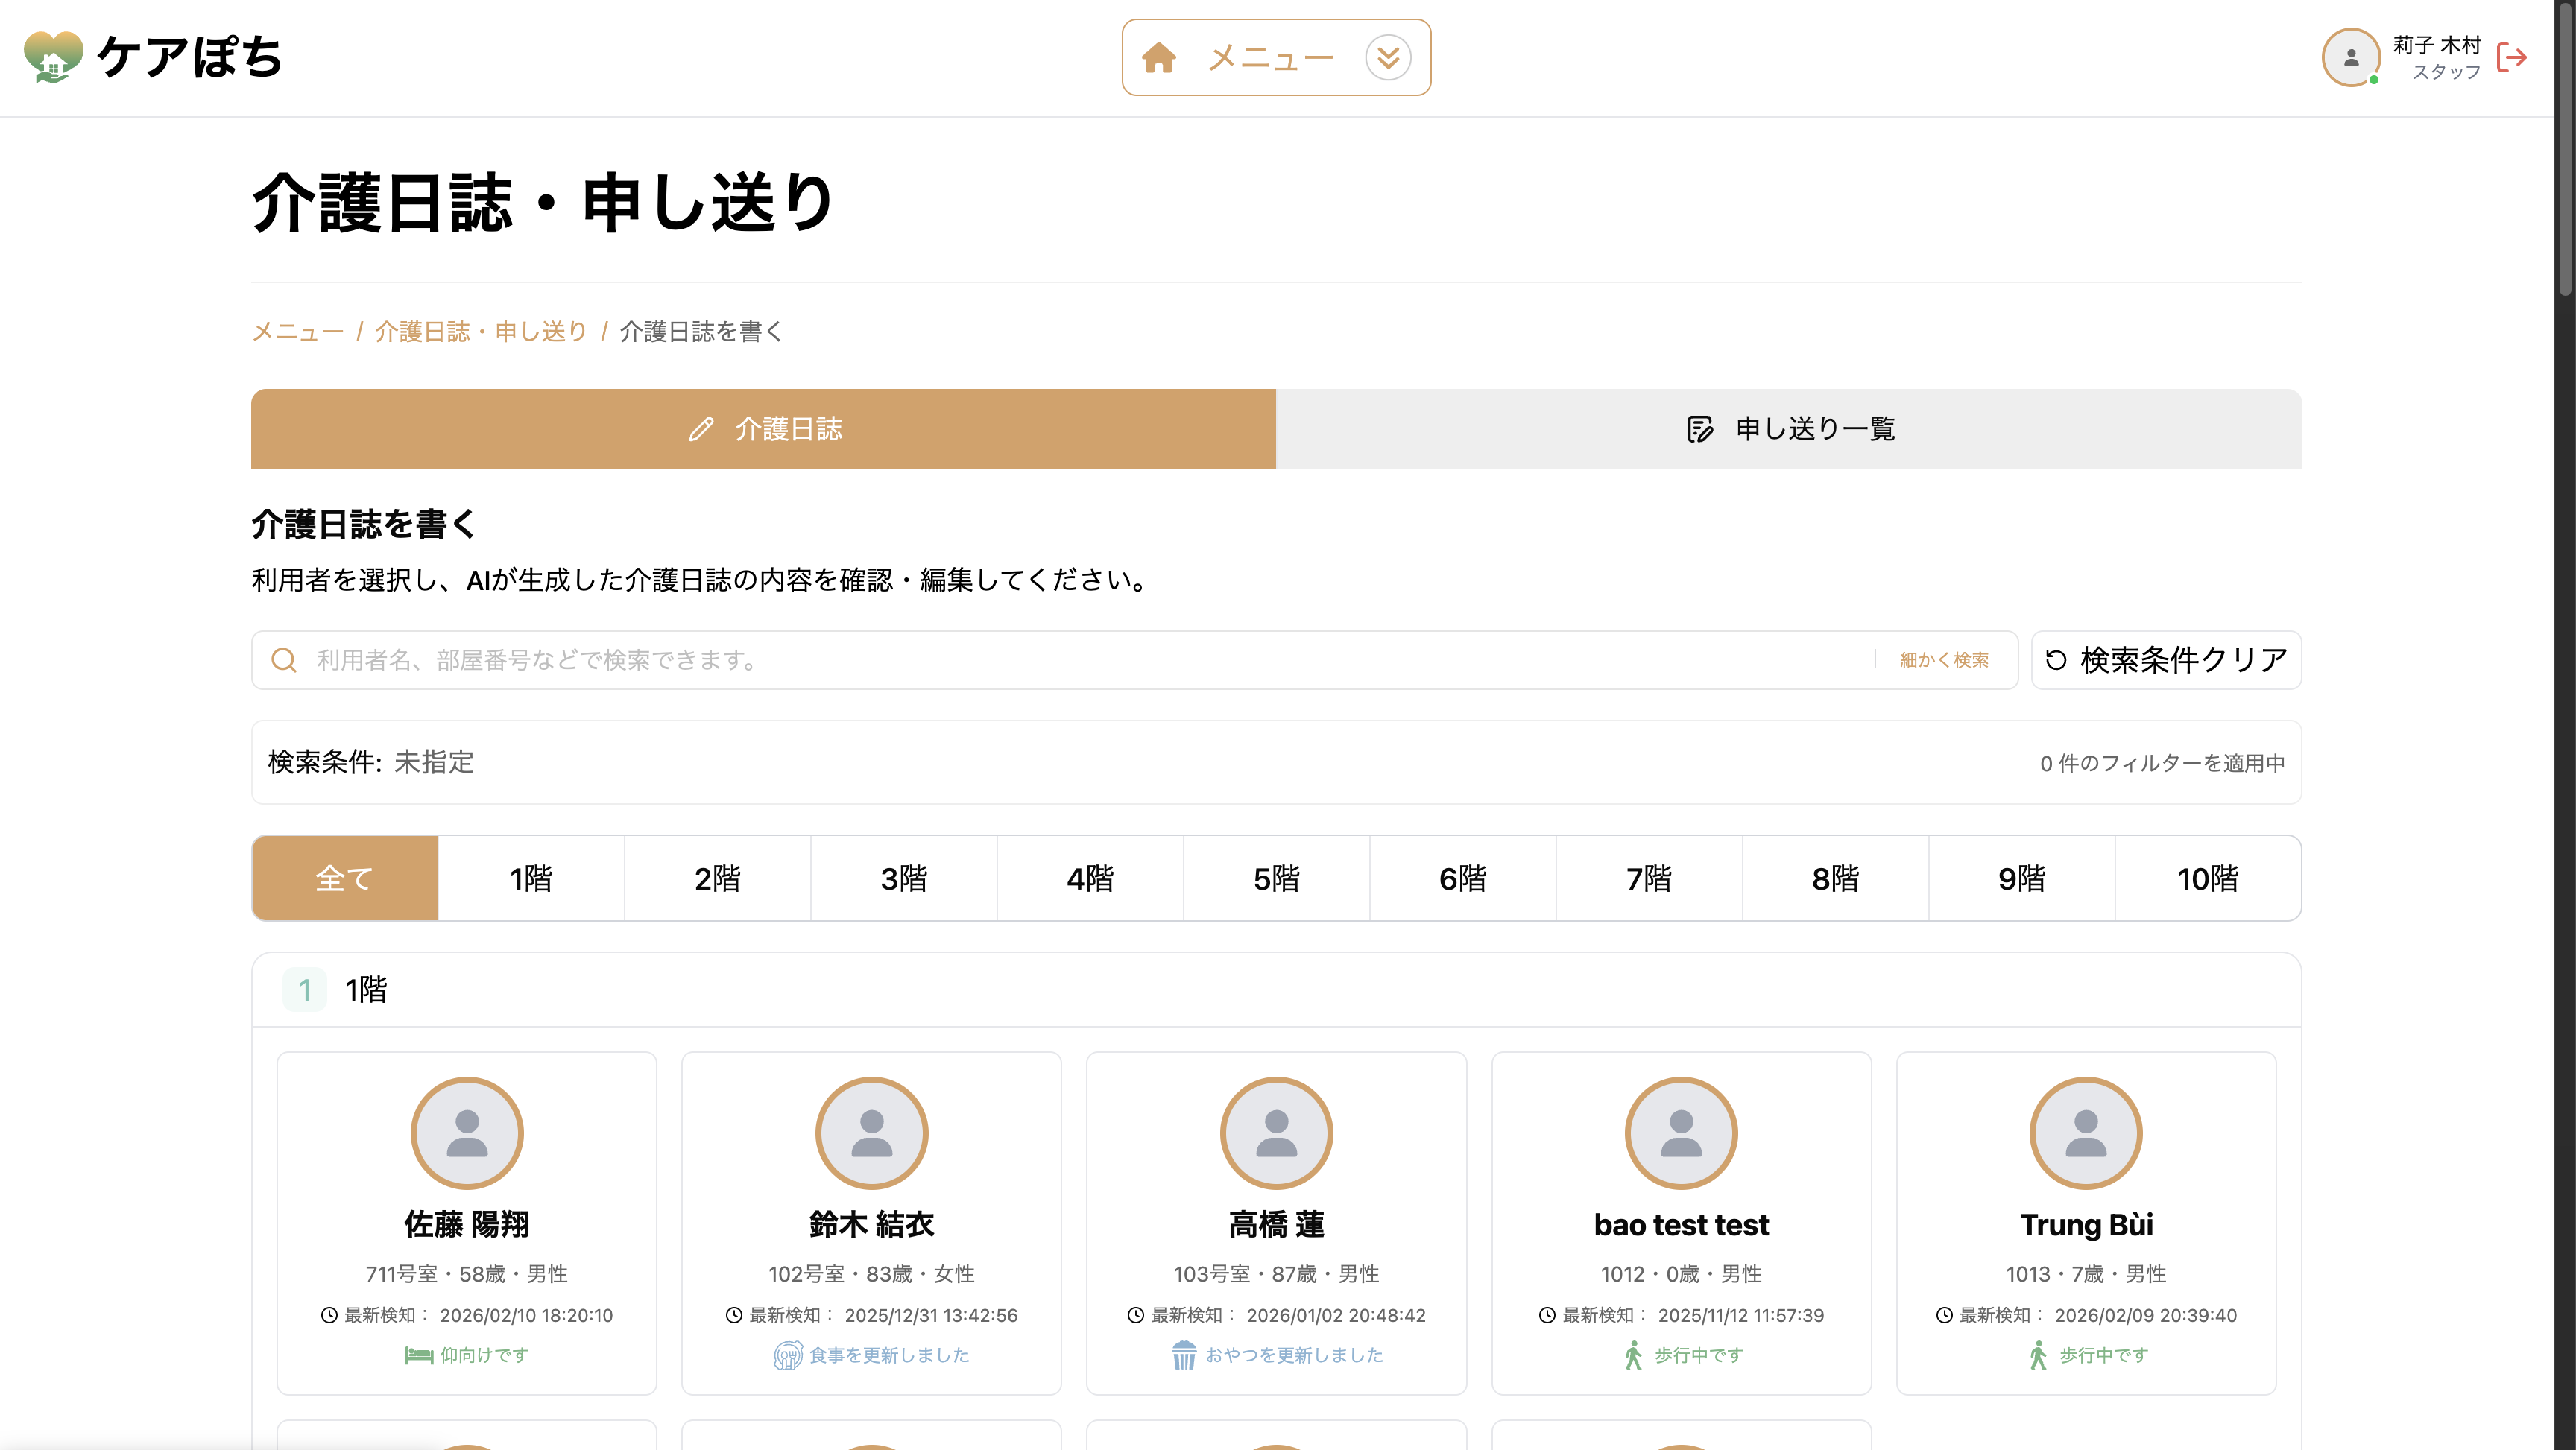The width and height of the screenshot is (2576, 1450).
Task: Select the 4階 floor filter
Action: pyautogui.click(x=1090, y=878)
